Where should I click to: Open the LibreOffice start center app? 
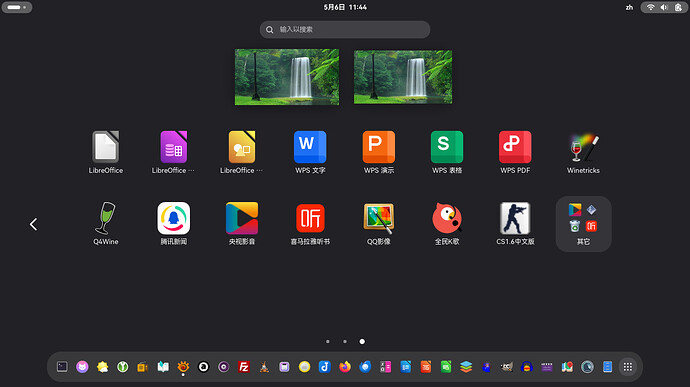click(x=106, y=152)
